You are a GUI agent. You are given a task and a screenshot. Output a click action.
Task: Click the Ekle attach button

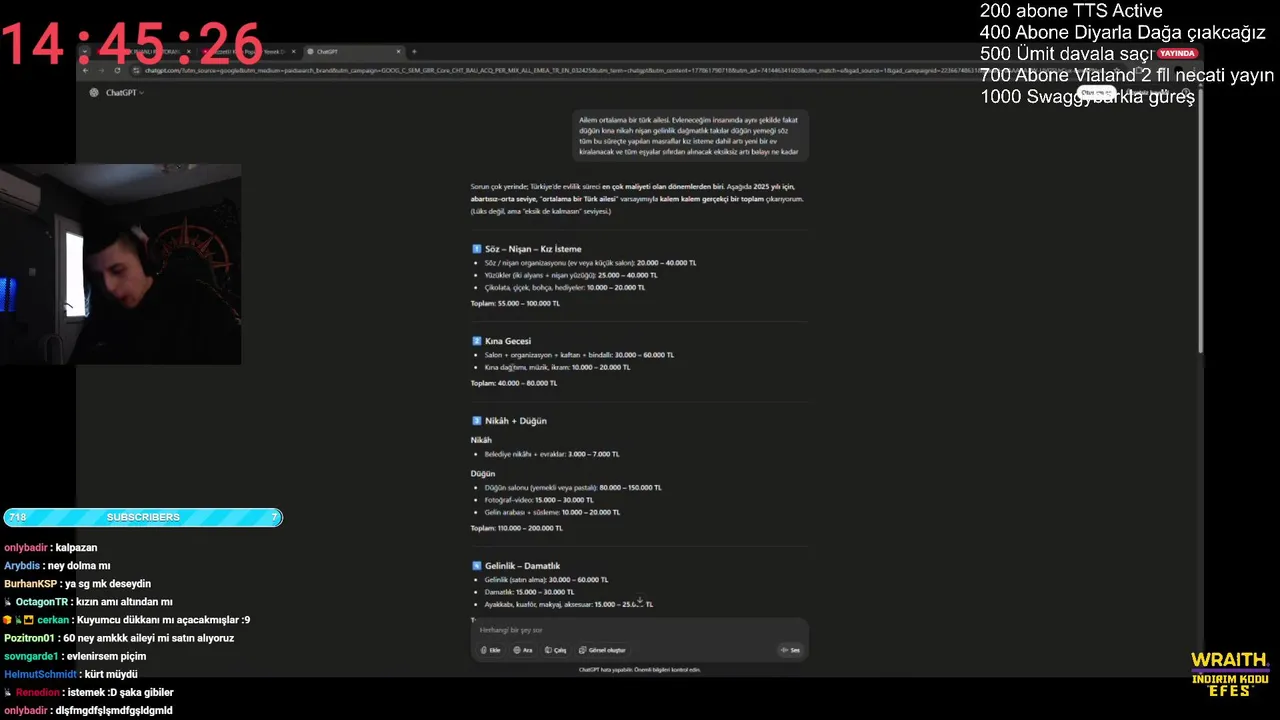tap(490, 650)
